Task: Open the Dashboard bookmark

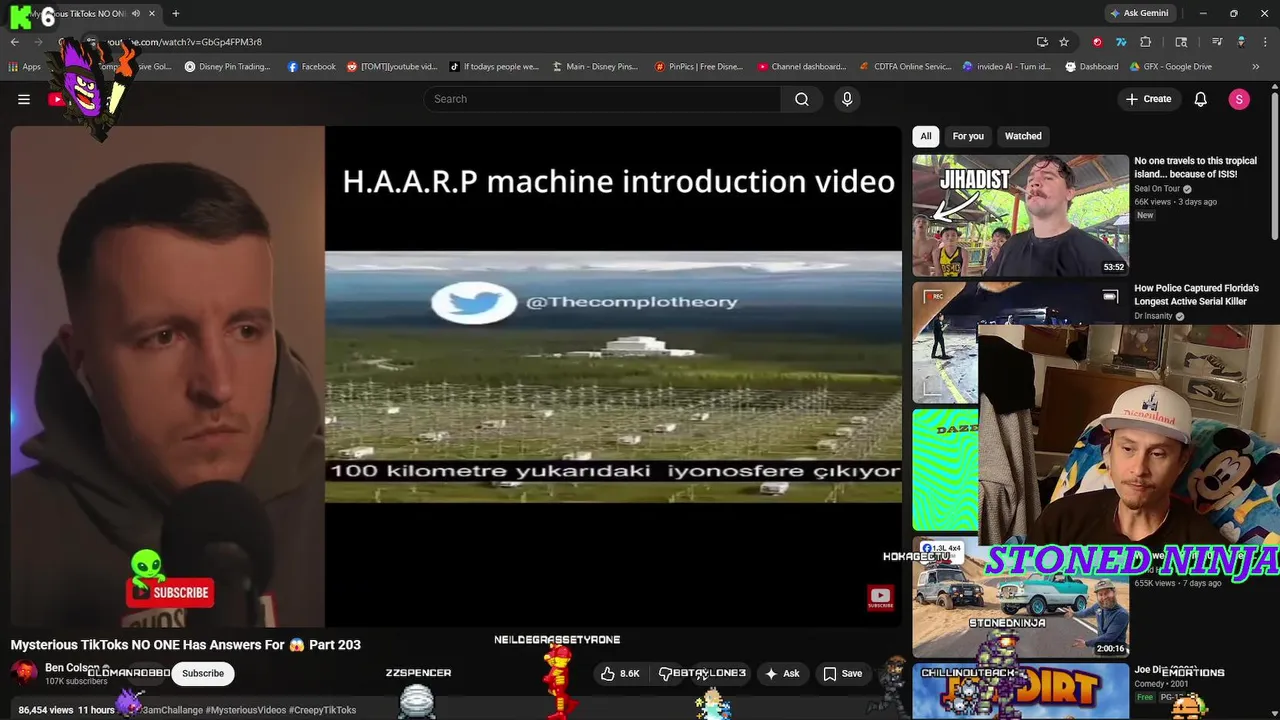Action: (x=1092, y=67)
